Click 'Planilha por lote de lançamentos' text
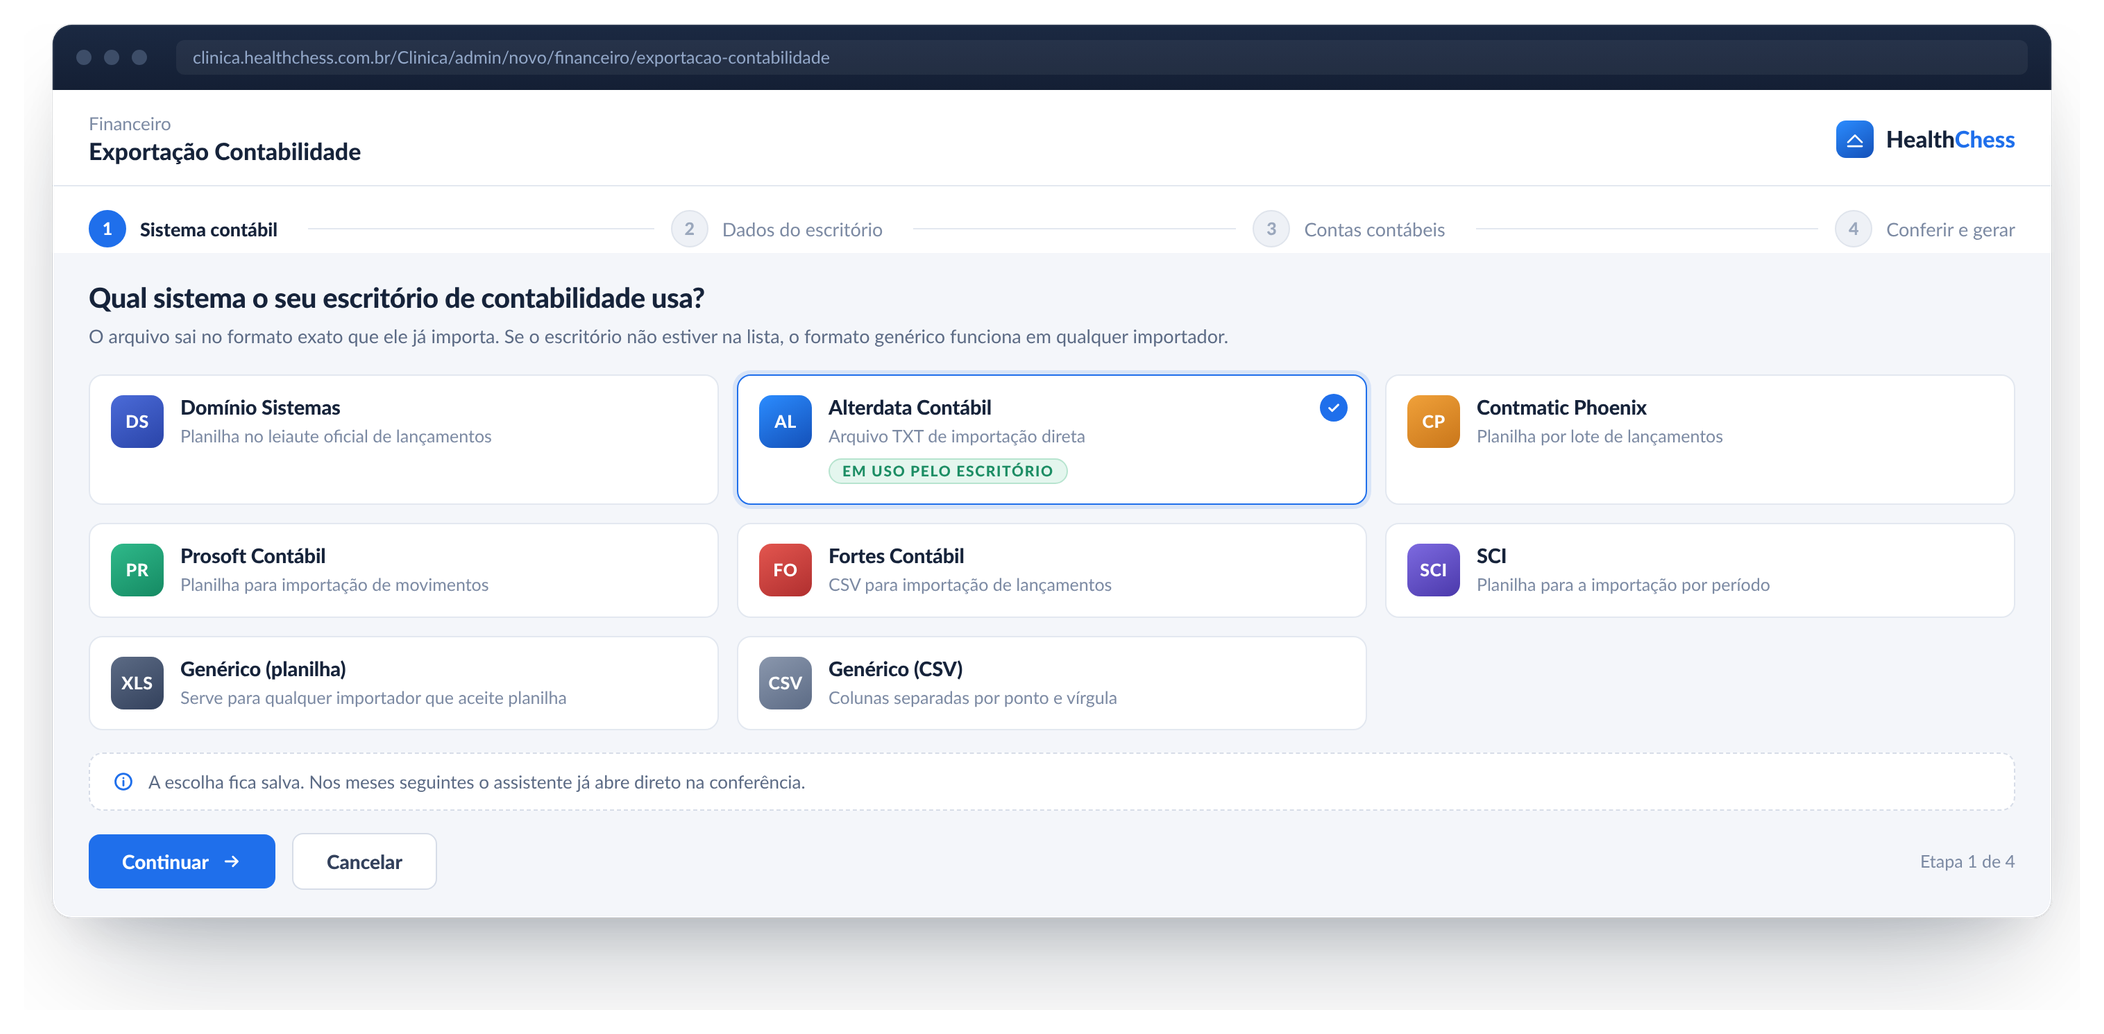The width and height of the screenshot is (2104, 1034). 1600,436
